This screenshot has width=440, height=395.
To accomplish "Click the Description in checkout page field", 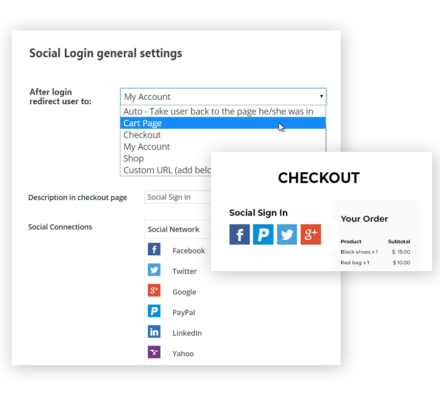I will pos(178,197).
